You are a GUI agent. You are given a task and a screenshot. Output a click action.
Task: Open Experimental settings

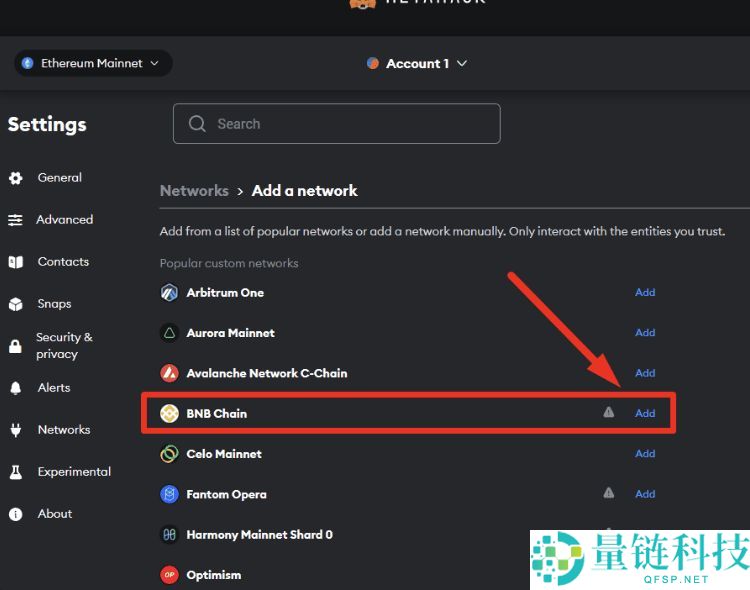74,472
